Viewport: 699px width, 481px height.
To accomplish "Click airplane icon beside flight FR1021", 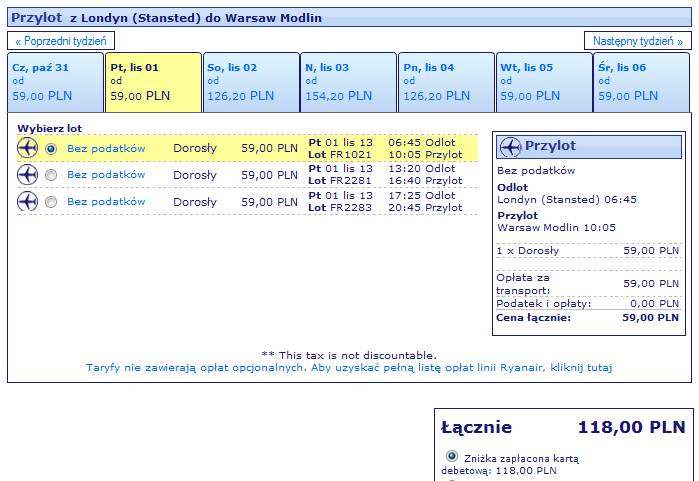I will 27,148.
